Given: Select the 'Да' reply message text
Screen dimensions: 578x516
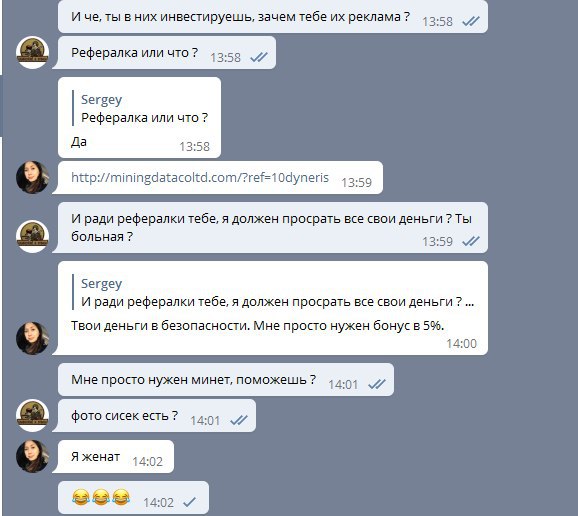Looking at the screenshot, I should pos(79,142).
